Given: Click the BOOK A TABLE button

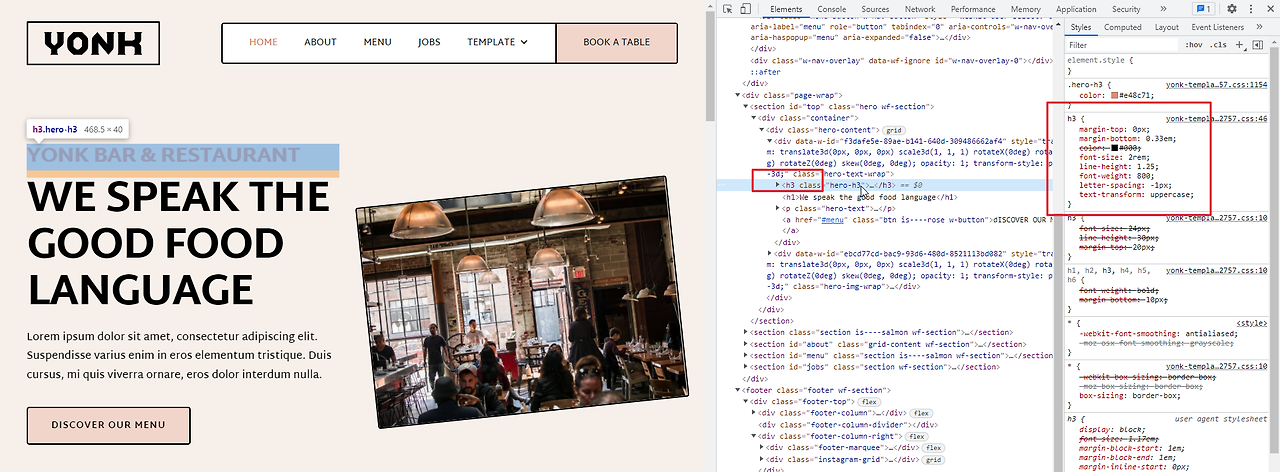Looking at the screenshot, I should [x=616, y=42].
